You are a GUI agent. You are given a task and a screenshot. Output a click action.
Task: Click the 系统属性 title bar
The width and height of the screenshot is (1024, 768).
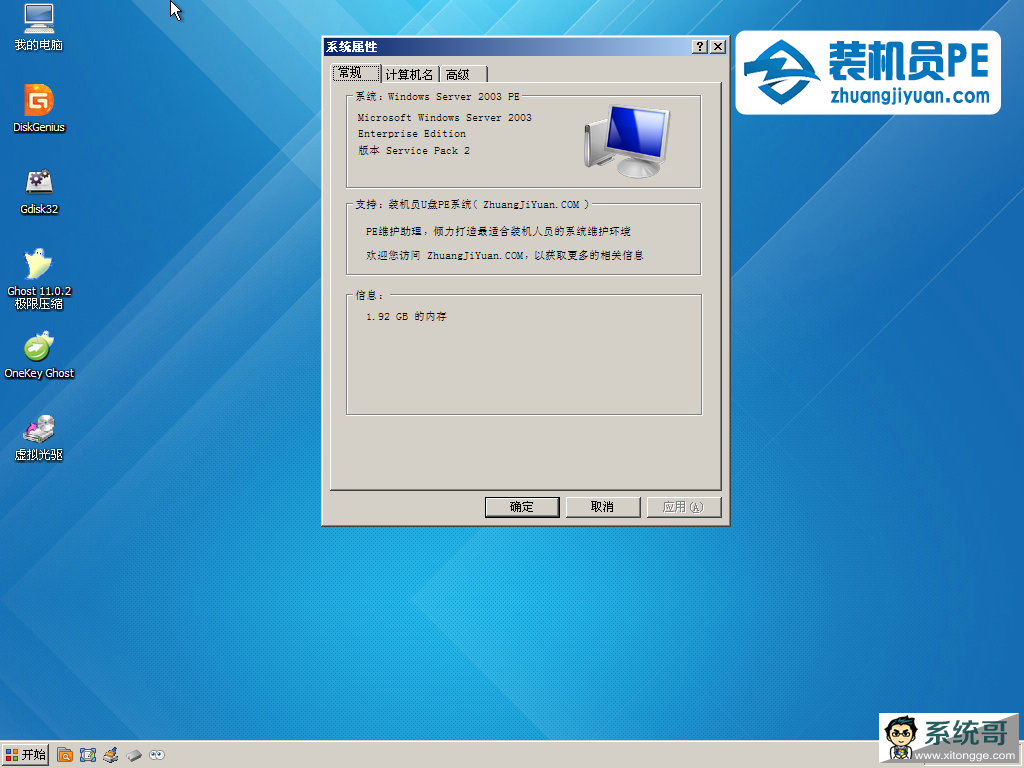(506, 46)
